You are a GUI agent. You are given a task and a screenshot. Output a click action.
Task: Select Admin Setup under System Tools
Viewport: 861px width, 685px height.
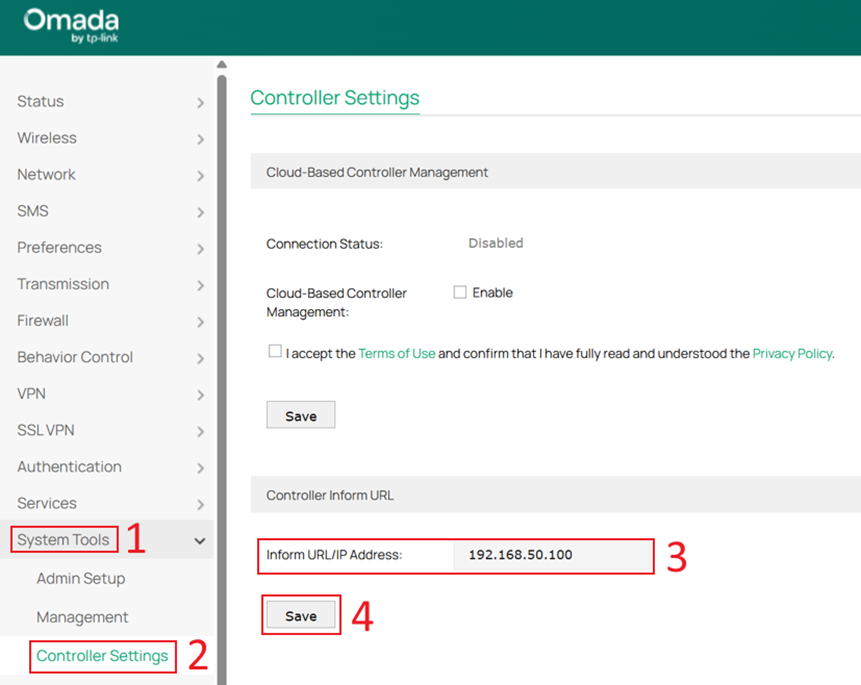(80, 578)
